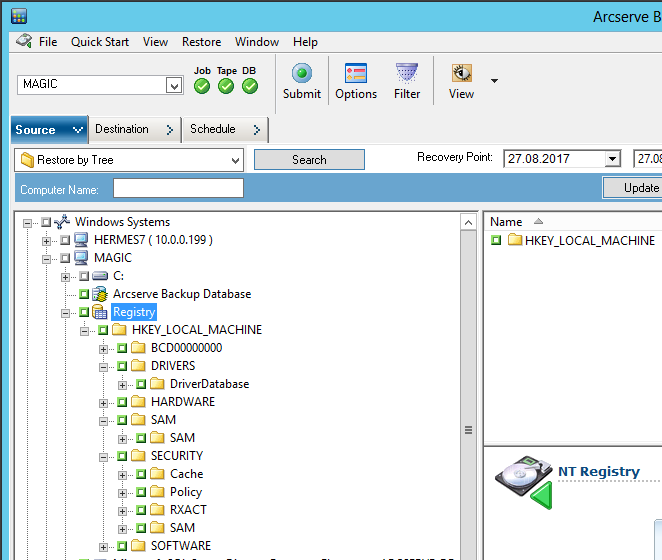Open the Options toolbar icon
Screen dimensions: 662x560
coord(356,73)
